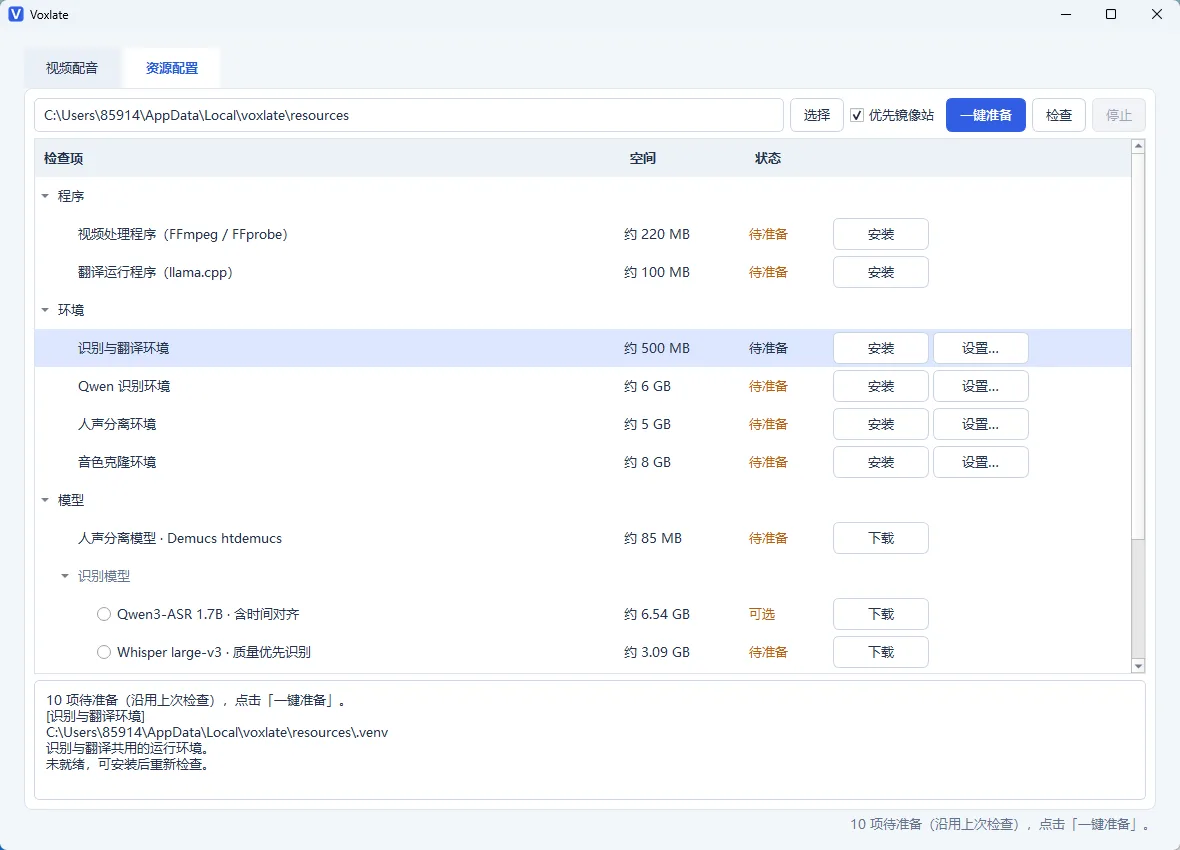The height and width of the screenshot is (850, 1180).
Task: Open settings for 人声分离环境
Action: tap(981, 424)
